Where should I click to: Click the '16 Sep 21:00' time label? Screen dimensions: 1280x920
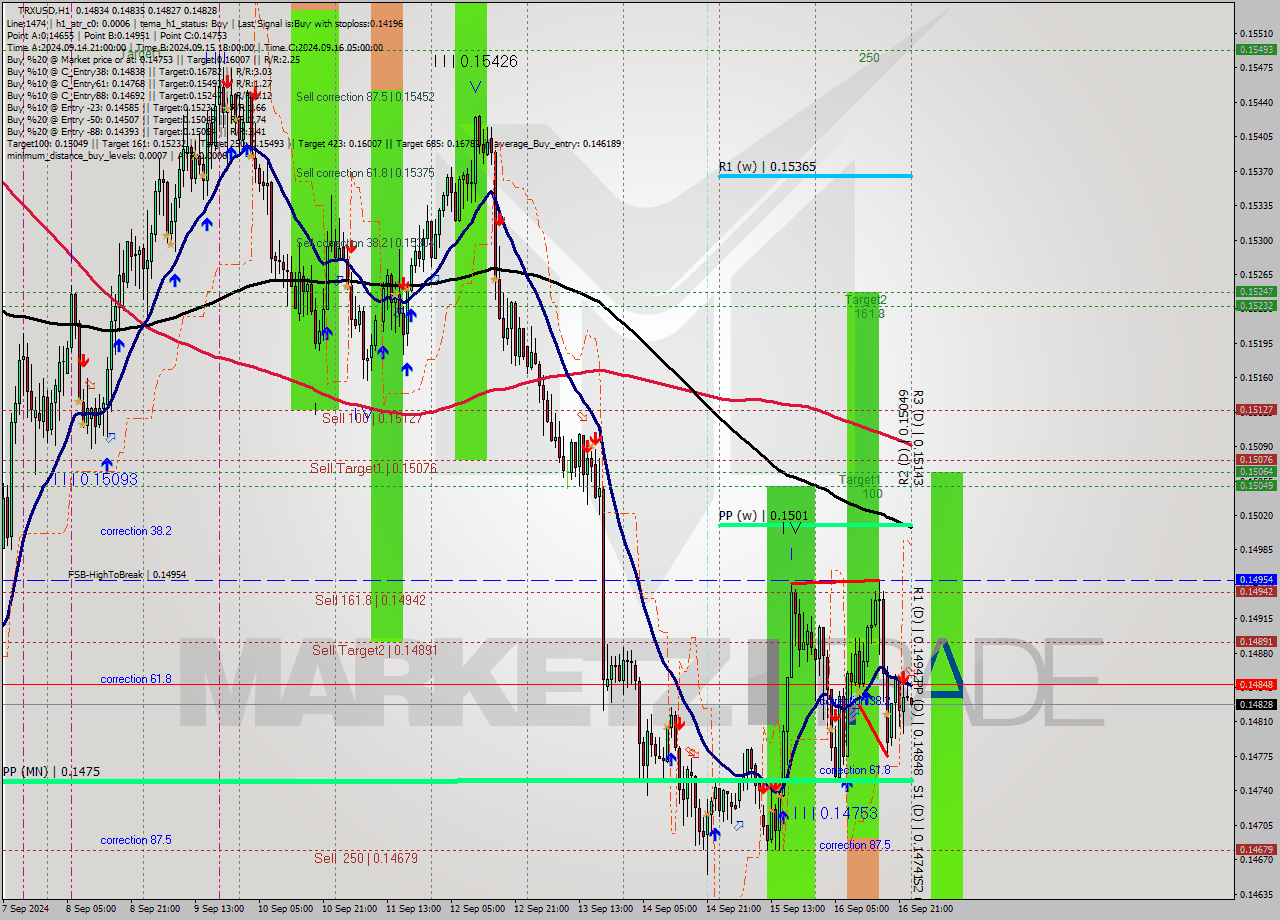point(923,909)
